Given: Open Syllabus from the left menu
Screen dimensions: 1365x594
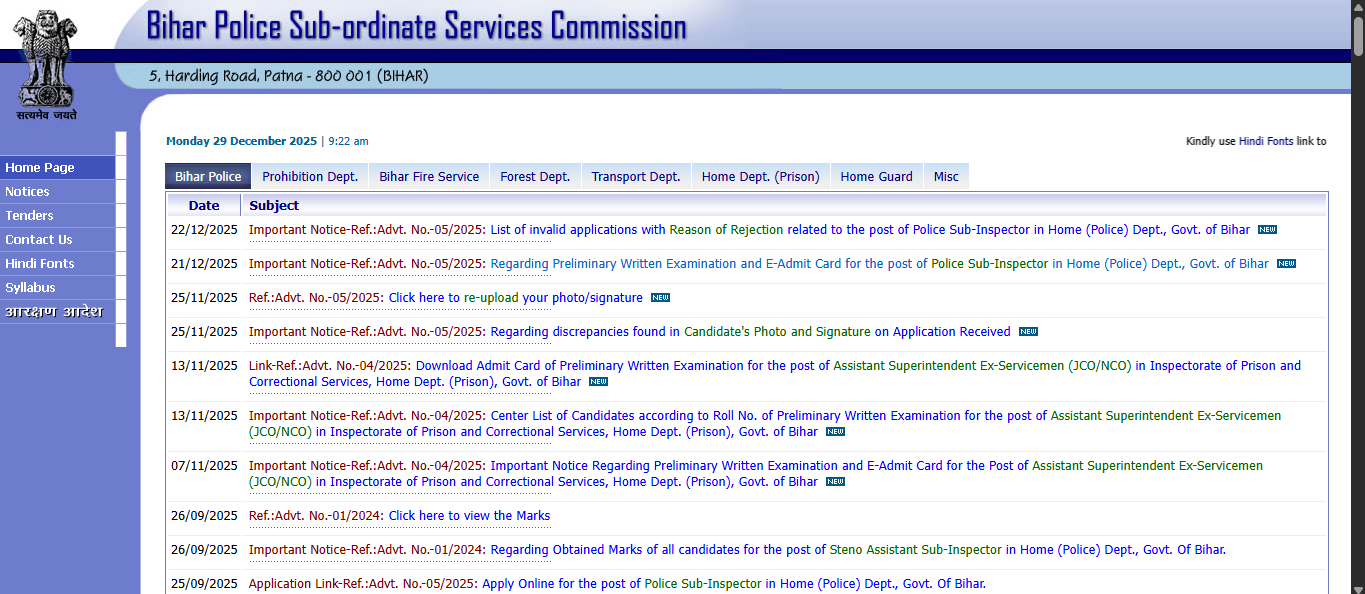Looking at the screenshot, I should pyautogui.click(x=30, y=288).
